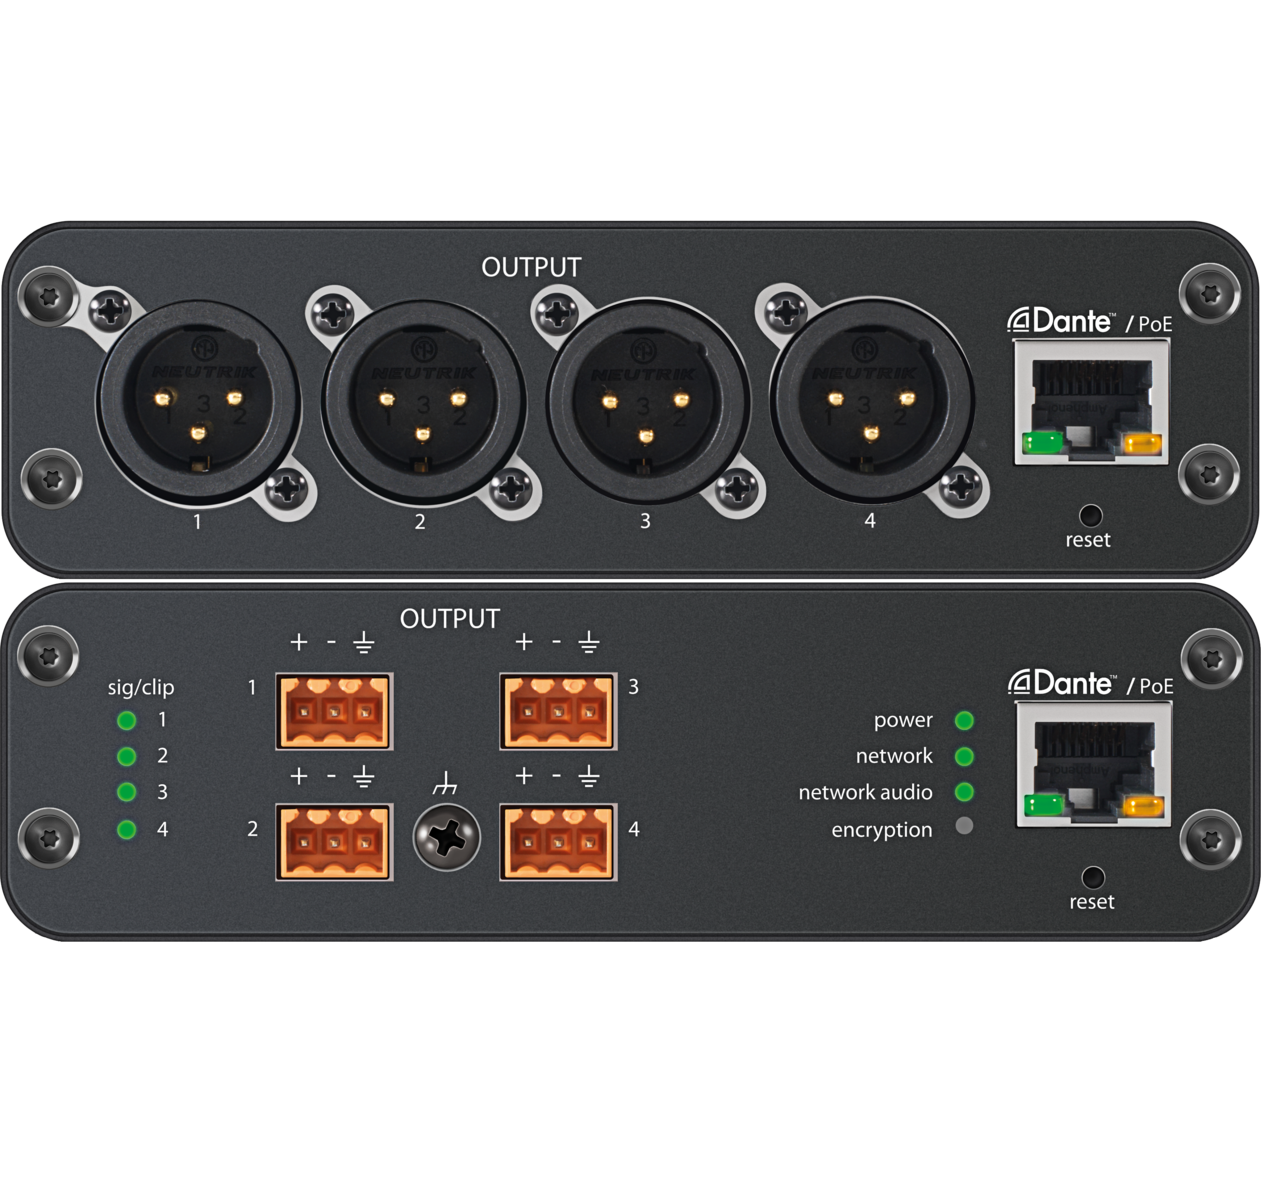Toggle the sig/clip indicator for channel 1

click(125, 718)
